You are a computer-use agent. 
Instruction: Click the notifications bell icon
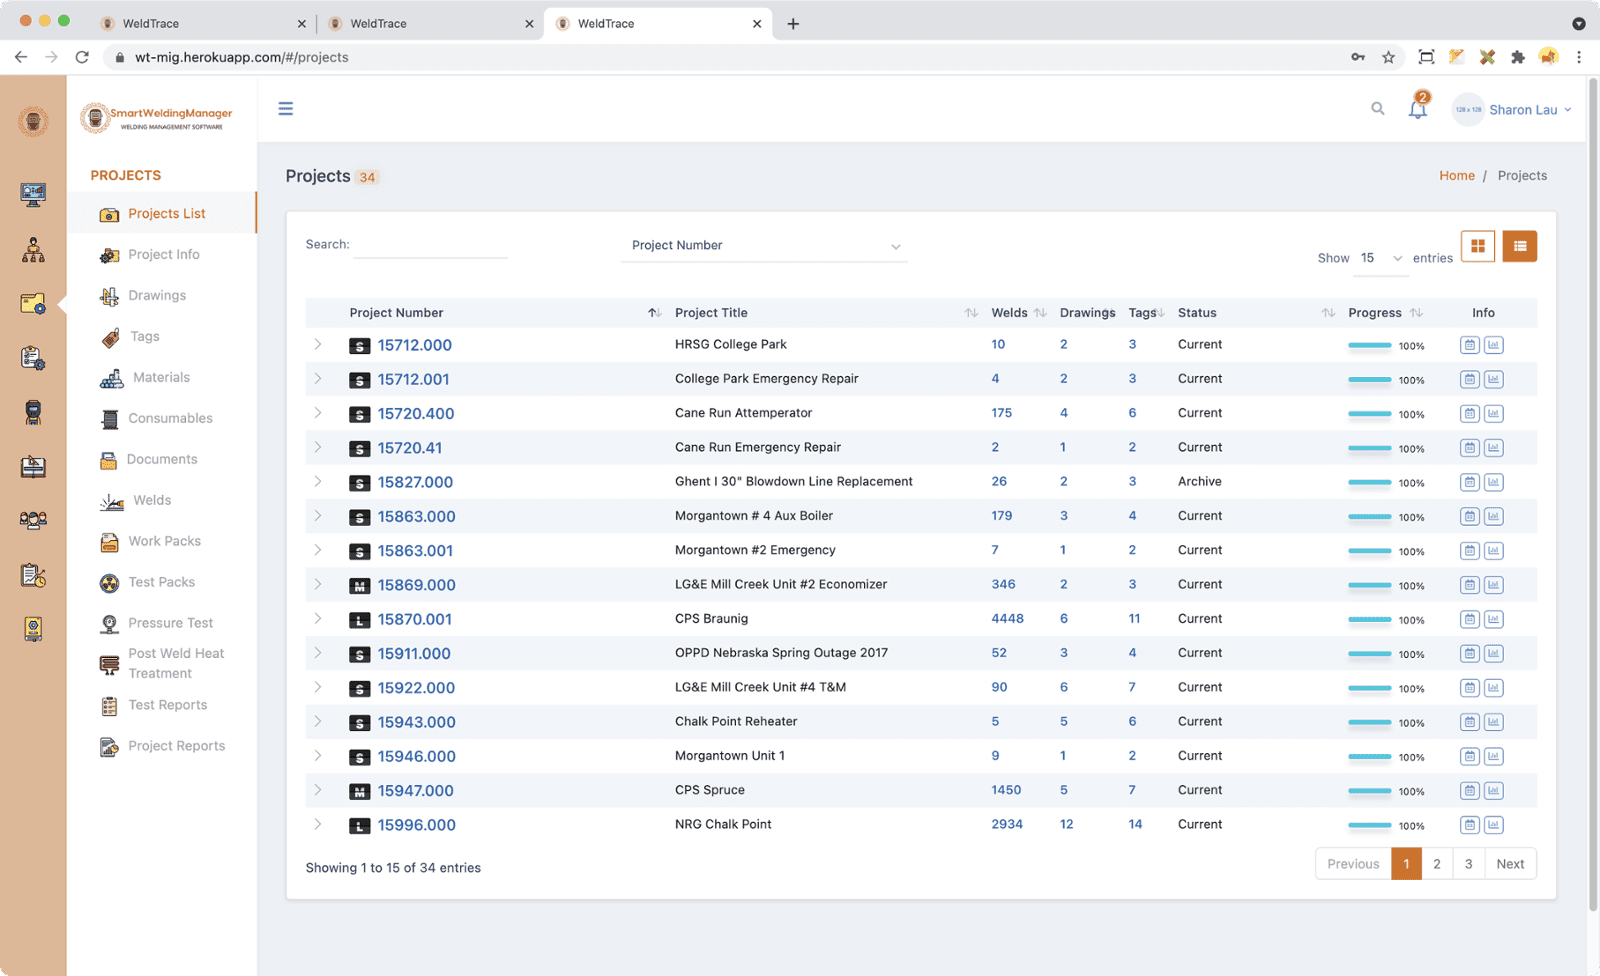coord(1417,109)
